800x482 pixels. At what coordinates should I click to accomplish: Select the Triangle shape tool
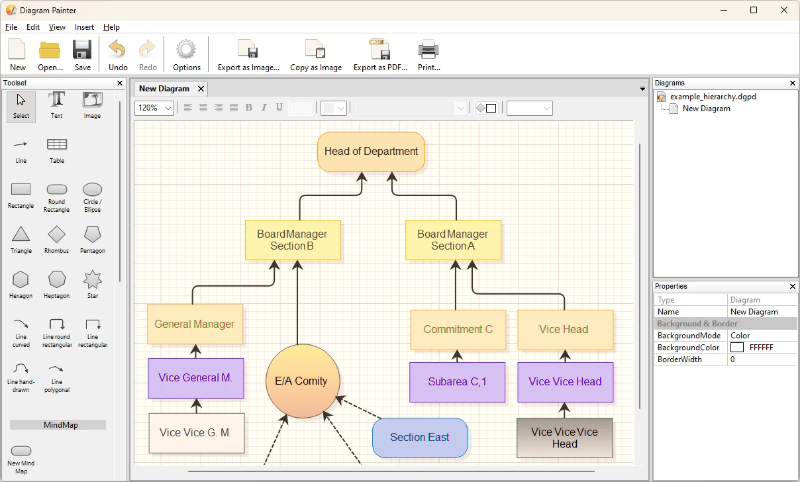(x=21, y=241)
